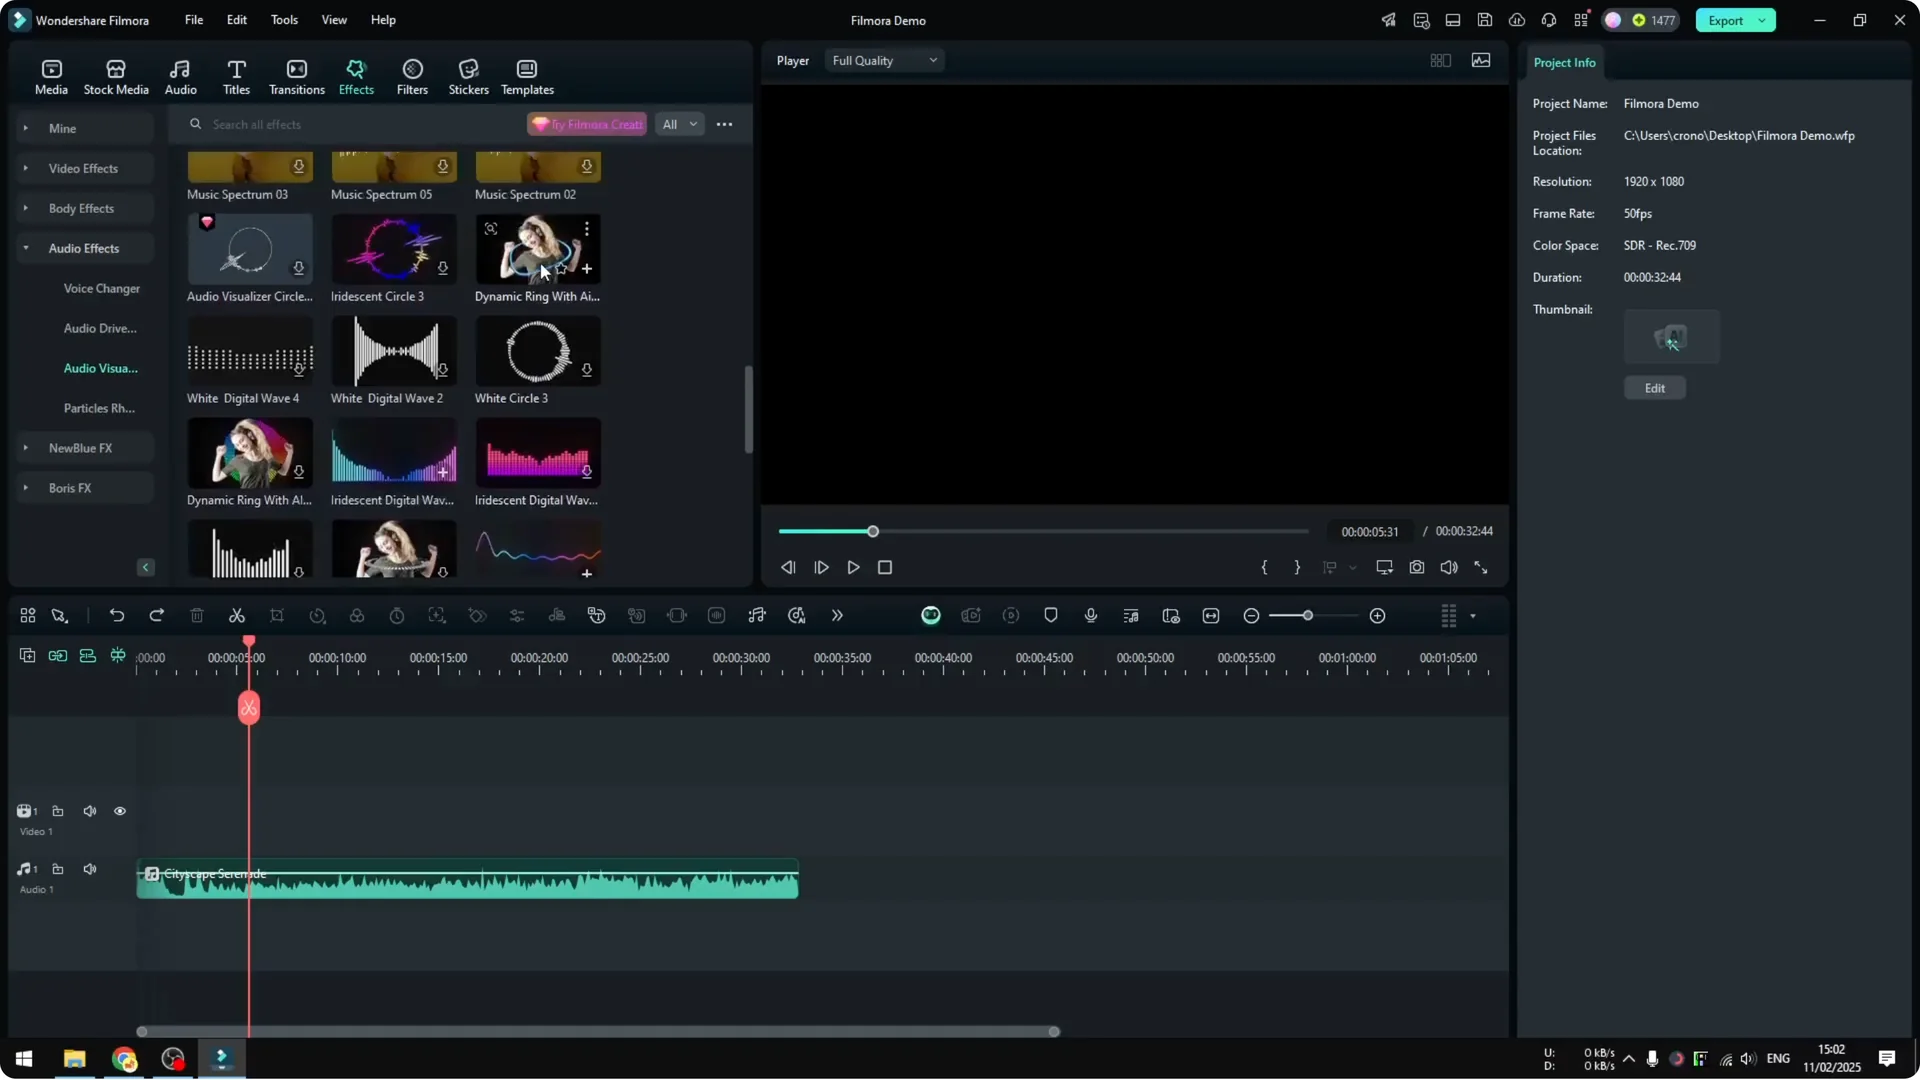Mute the Audio 1 track

click(x=89, y=869)
